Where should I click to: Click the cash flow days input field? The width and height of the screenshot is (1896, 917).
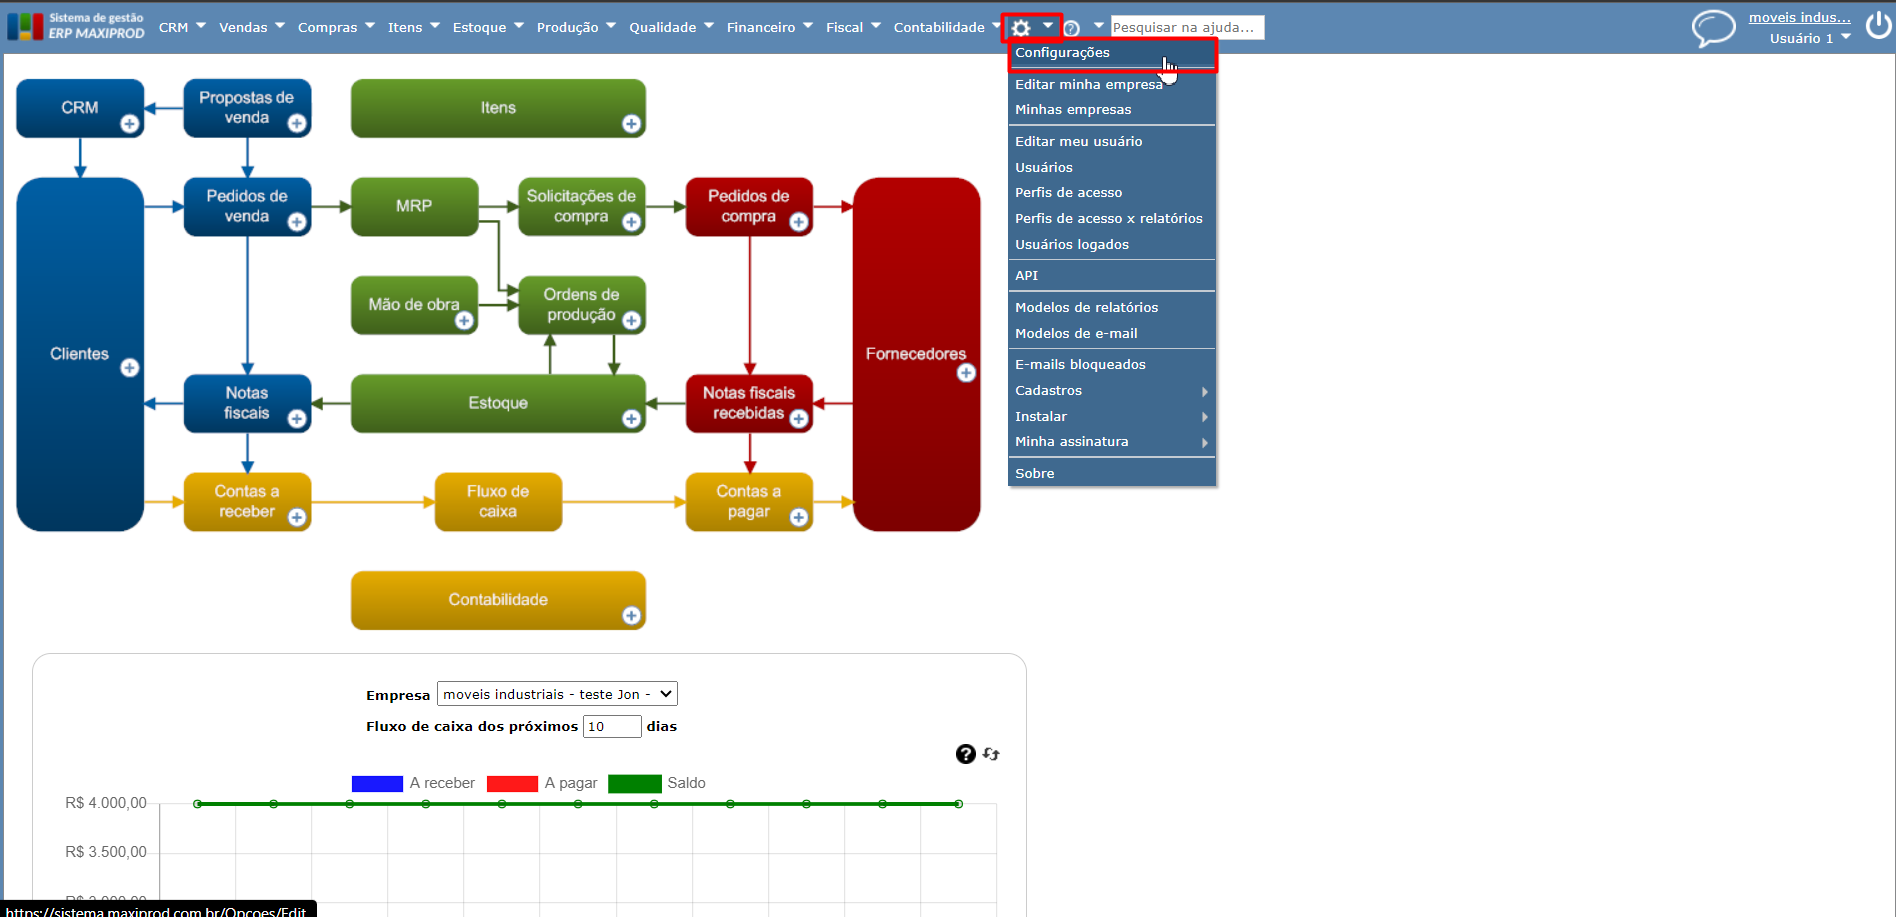pos(612,726)
